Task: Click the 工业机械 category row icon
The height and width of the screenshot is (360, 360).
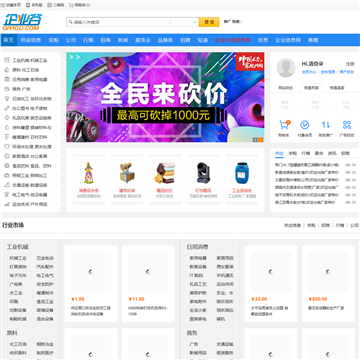Action: (x=6, y=60)
